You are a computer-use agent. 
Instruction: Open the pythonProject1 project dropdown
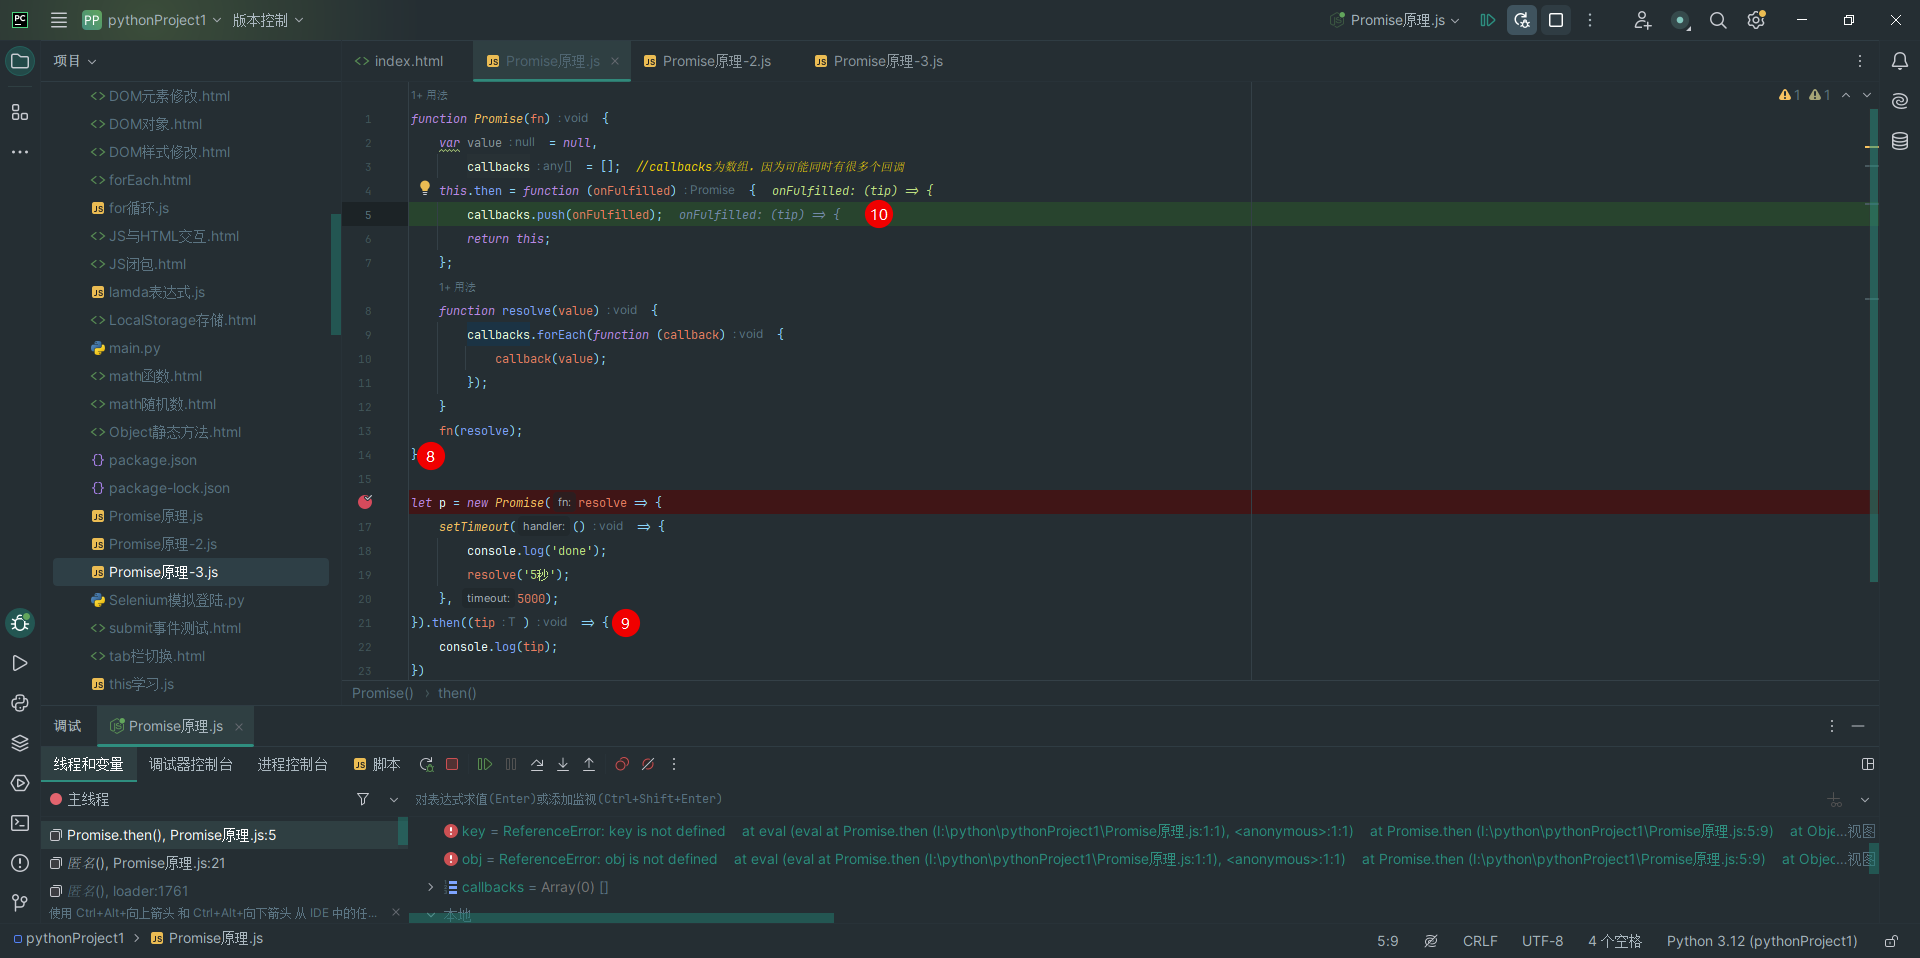pyautogui.click(x=152, y=20)
